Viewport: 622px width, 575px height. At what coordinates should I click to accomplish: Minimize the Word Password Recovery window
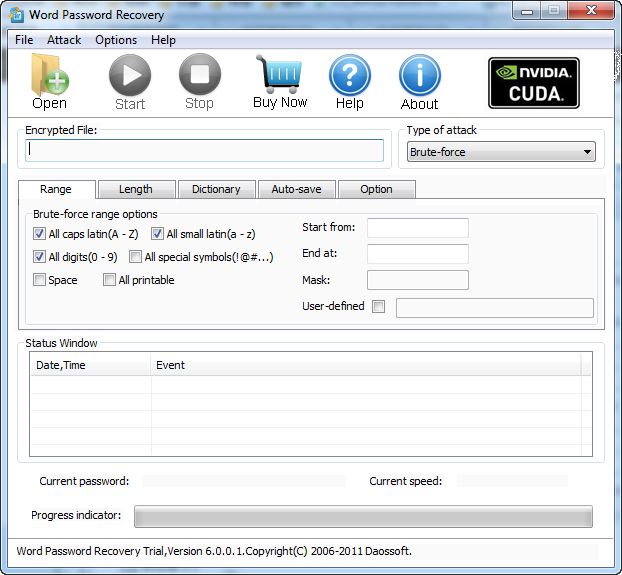tap(526, 11)
